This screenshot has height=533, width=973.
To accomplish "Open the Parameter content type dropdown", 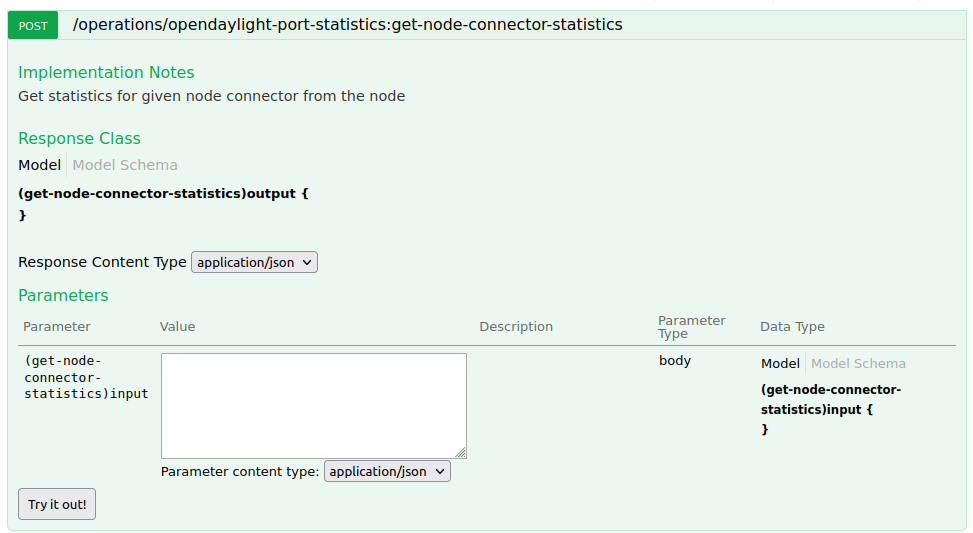I will [x=387, y=471].
